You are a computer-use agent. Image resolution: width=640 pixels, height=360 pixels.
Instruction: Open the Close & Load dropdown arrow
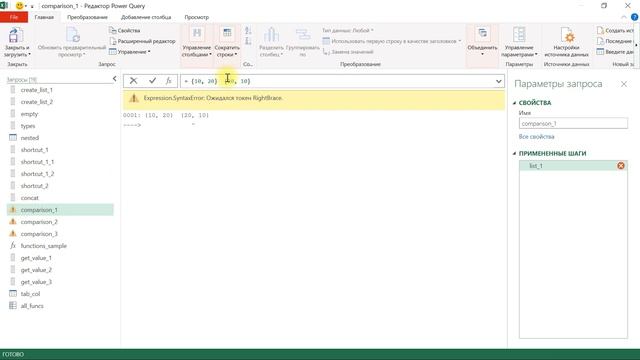click(x=29, y=55)
